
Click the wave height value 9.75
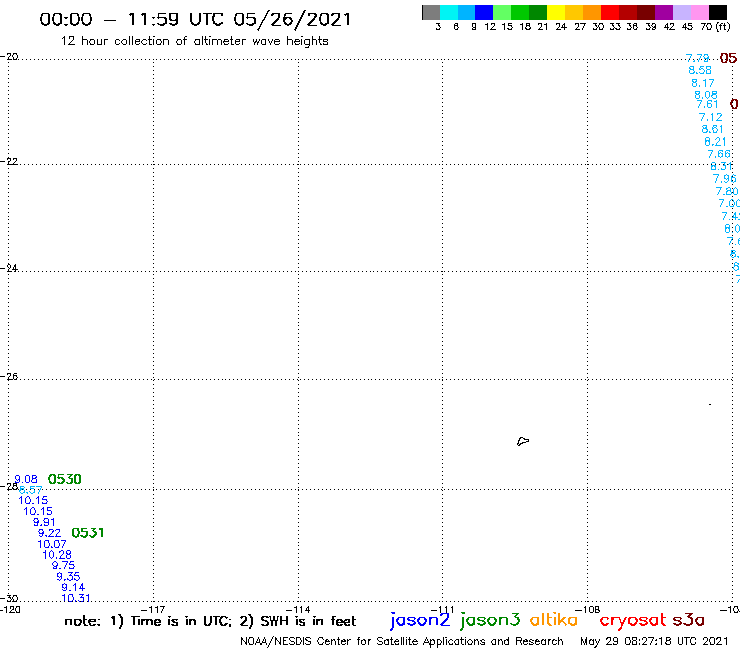pos(63,566)
